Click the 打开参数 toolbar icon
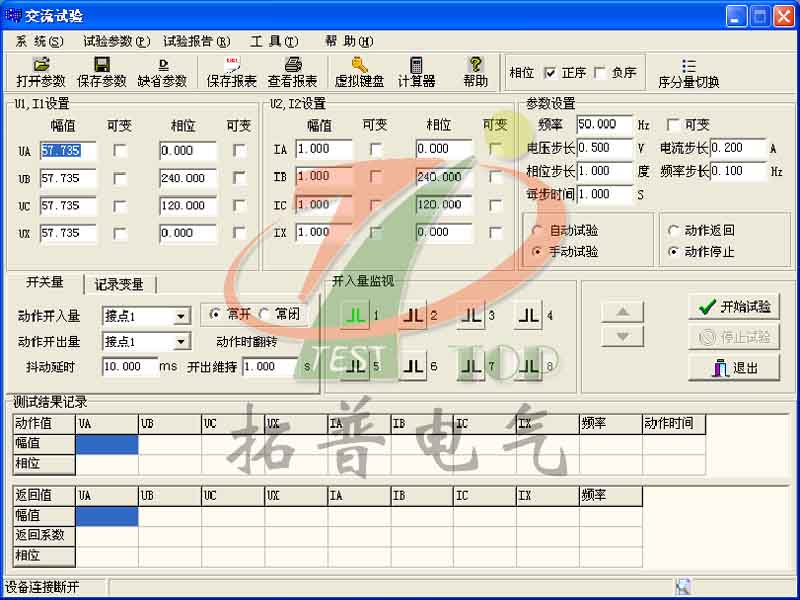Image resolution: width=800 pixels, height=600 pixels. (40, 70)
